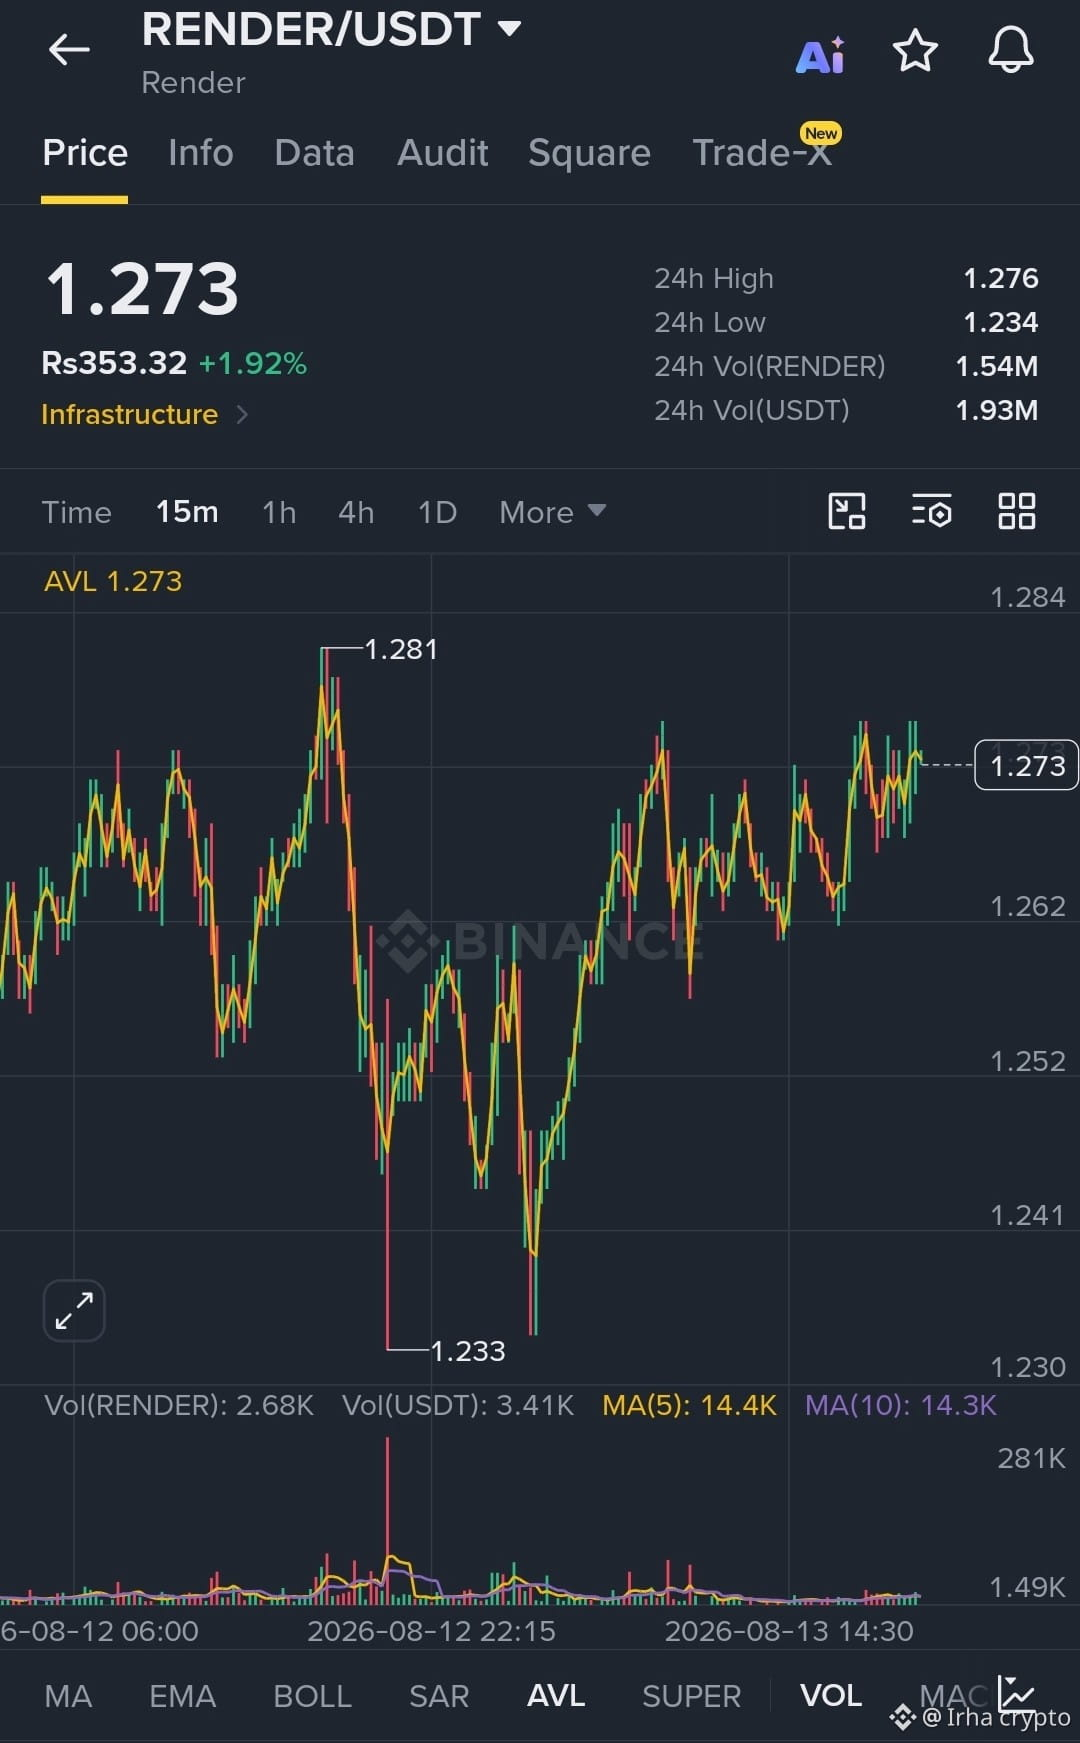This screenshot has width=1080, height=1743.
Task: Expand the More timeframes dropdown
Action: tap(552, 512)
